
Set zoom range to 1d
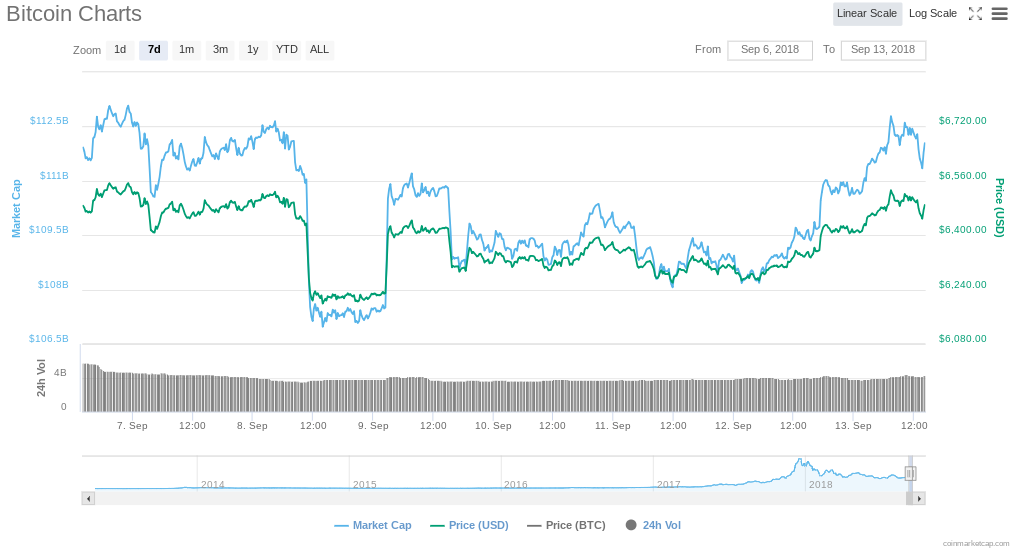[120, 50]
